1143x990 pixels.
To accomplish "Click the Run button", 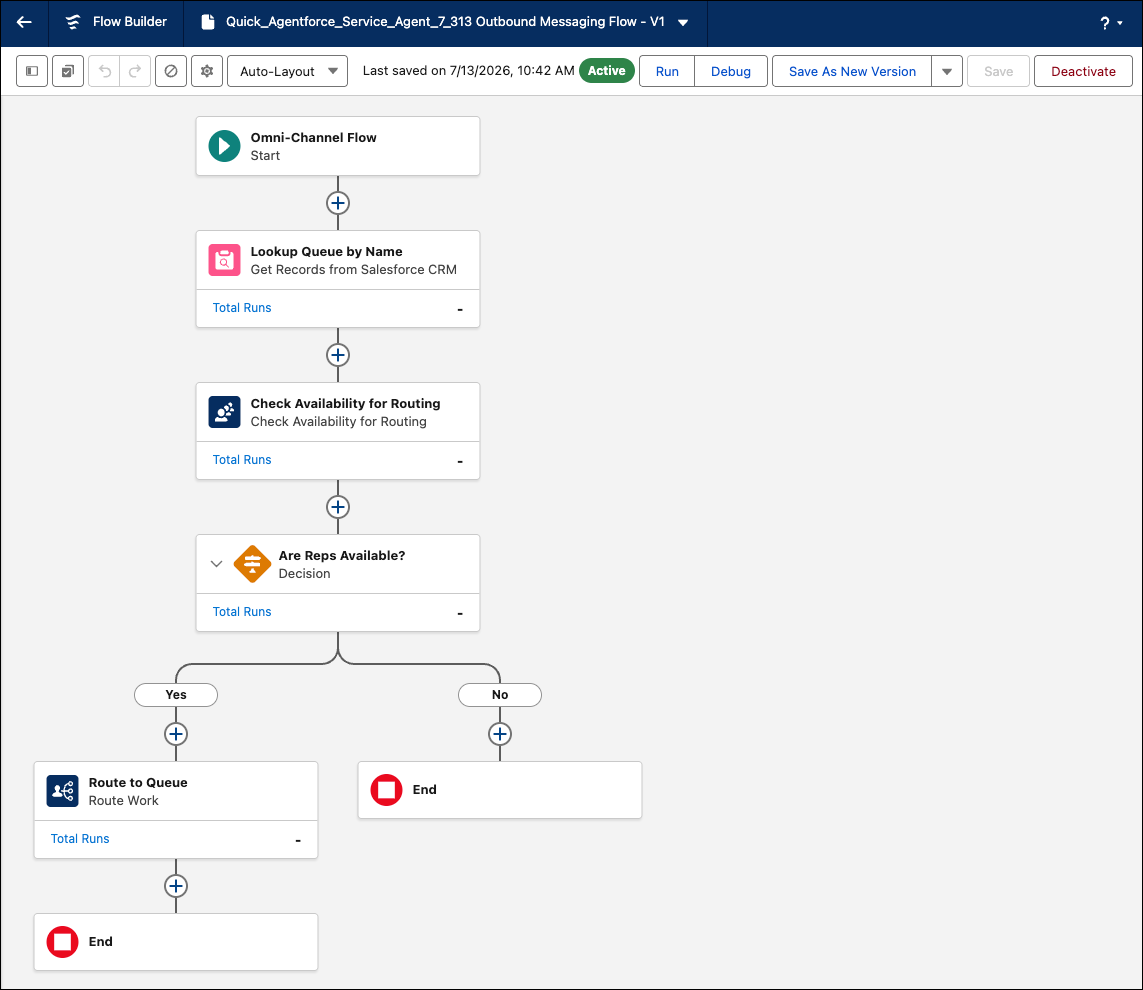I will click(x=667, y=71).
